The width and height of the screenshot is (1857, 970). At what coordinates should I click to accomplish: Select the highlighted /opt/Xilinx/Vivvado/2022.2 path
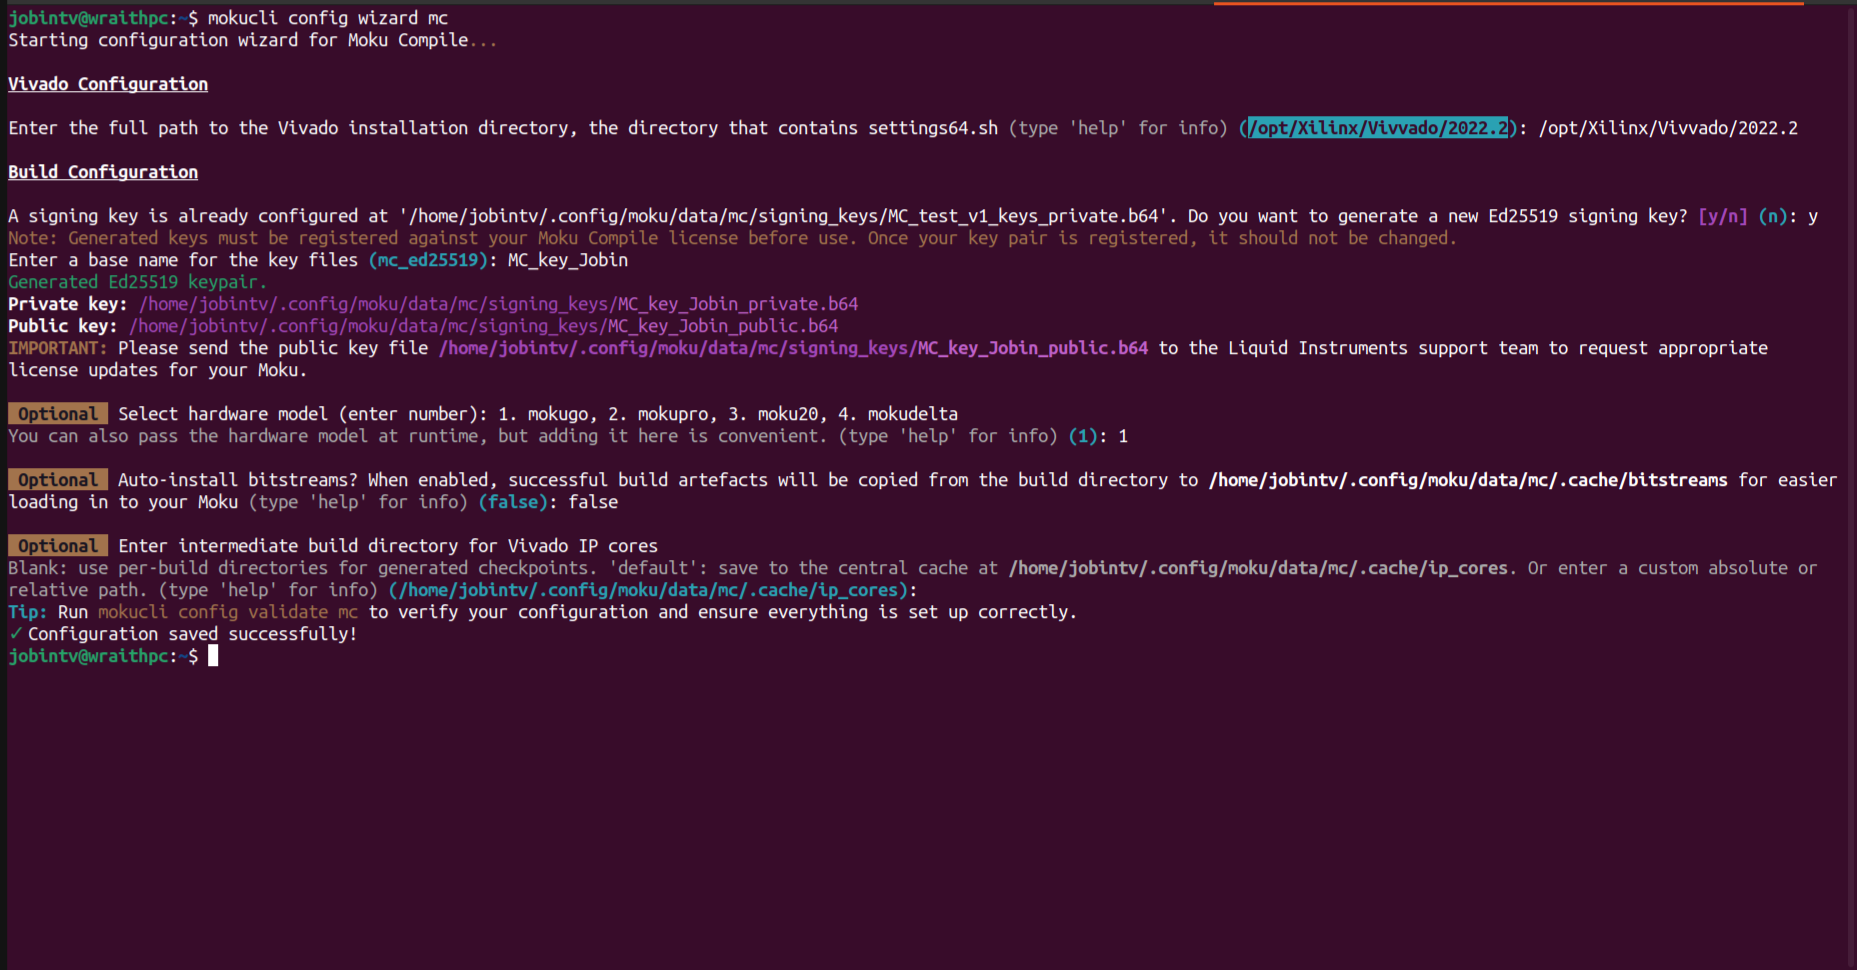pos(1378,127)
